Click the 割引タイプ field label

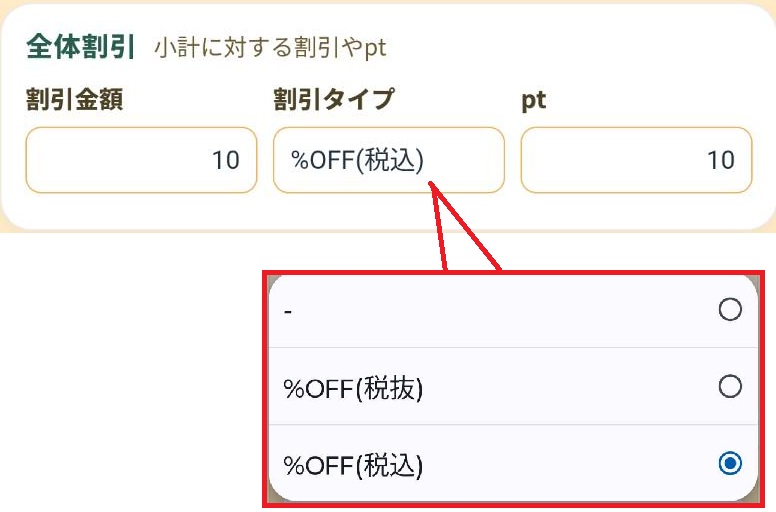click(334, 99)
